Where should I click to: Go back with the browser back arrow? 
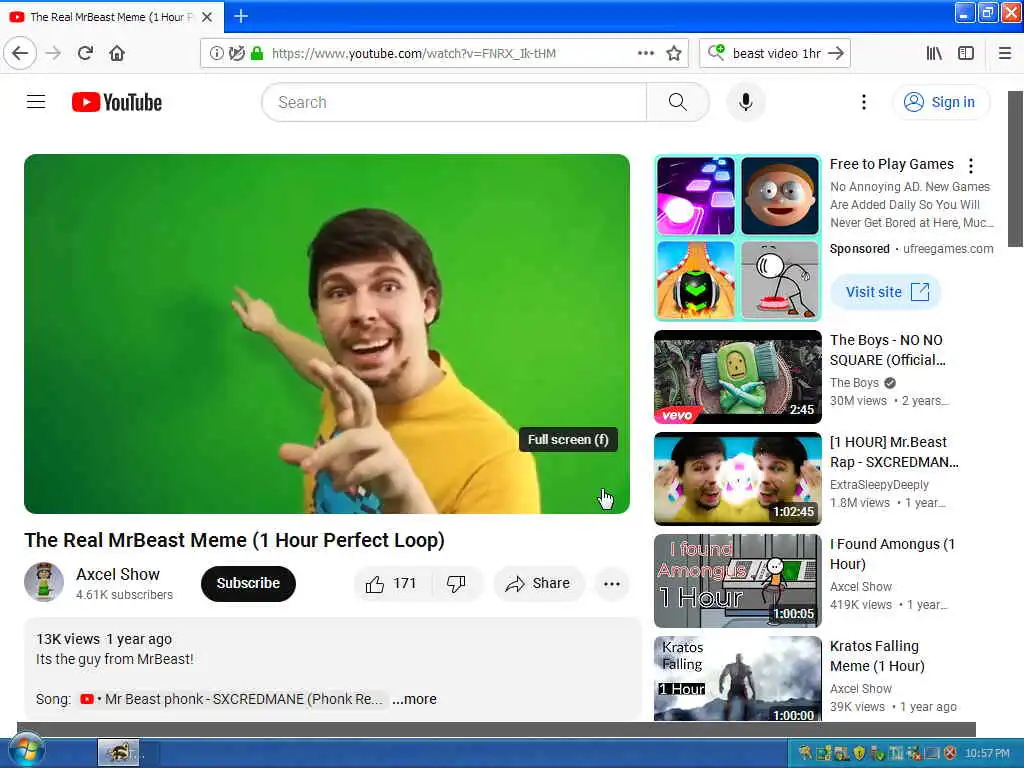click(20, 53)
